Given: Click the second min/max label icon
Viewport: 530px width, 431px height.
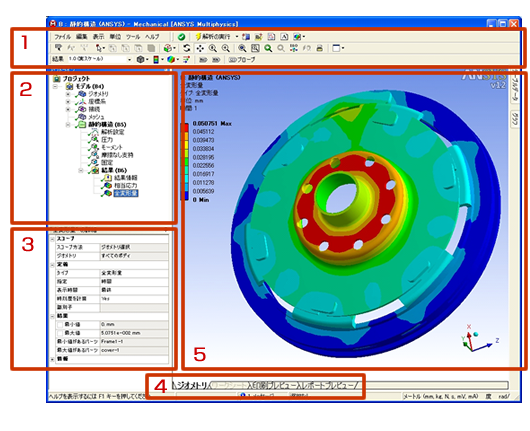Looking at the screenshot, I should (216, 60).
